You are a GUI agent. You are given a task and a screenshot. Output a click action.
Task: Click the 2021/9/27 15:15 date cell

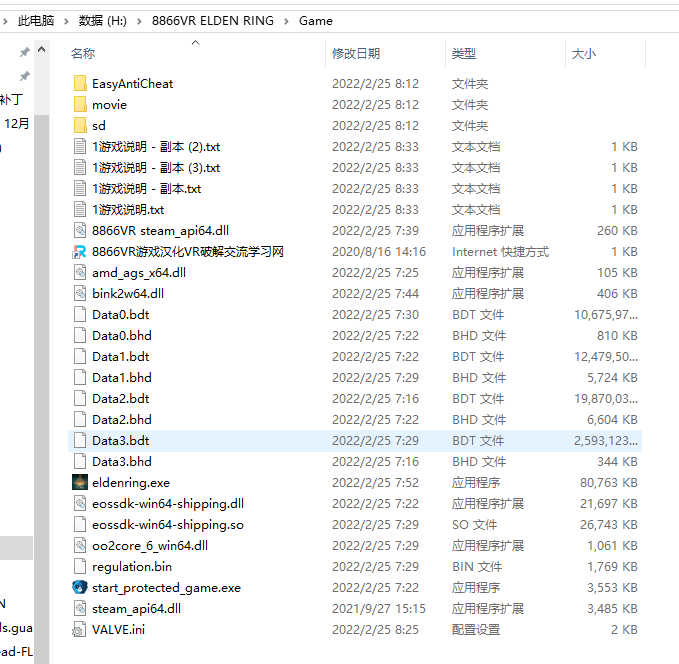point(379,609)
